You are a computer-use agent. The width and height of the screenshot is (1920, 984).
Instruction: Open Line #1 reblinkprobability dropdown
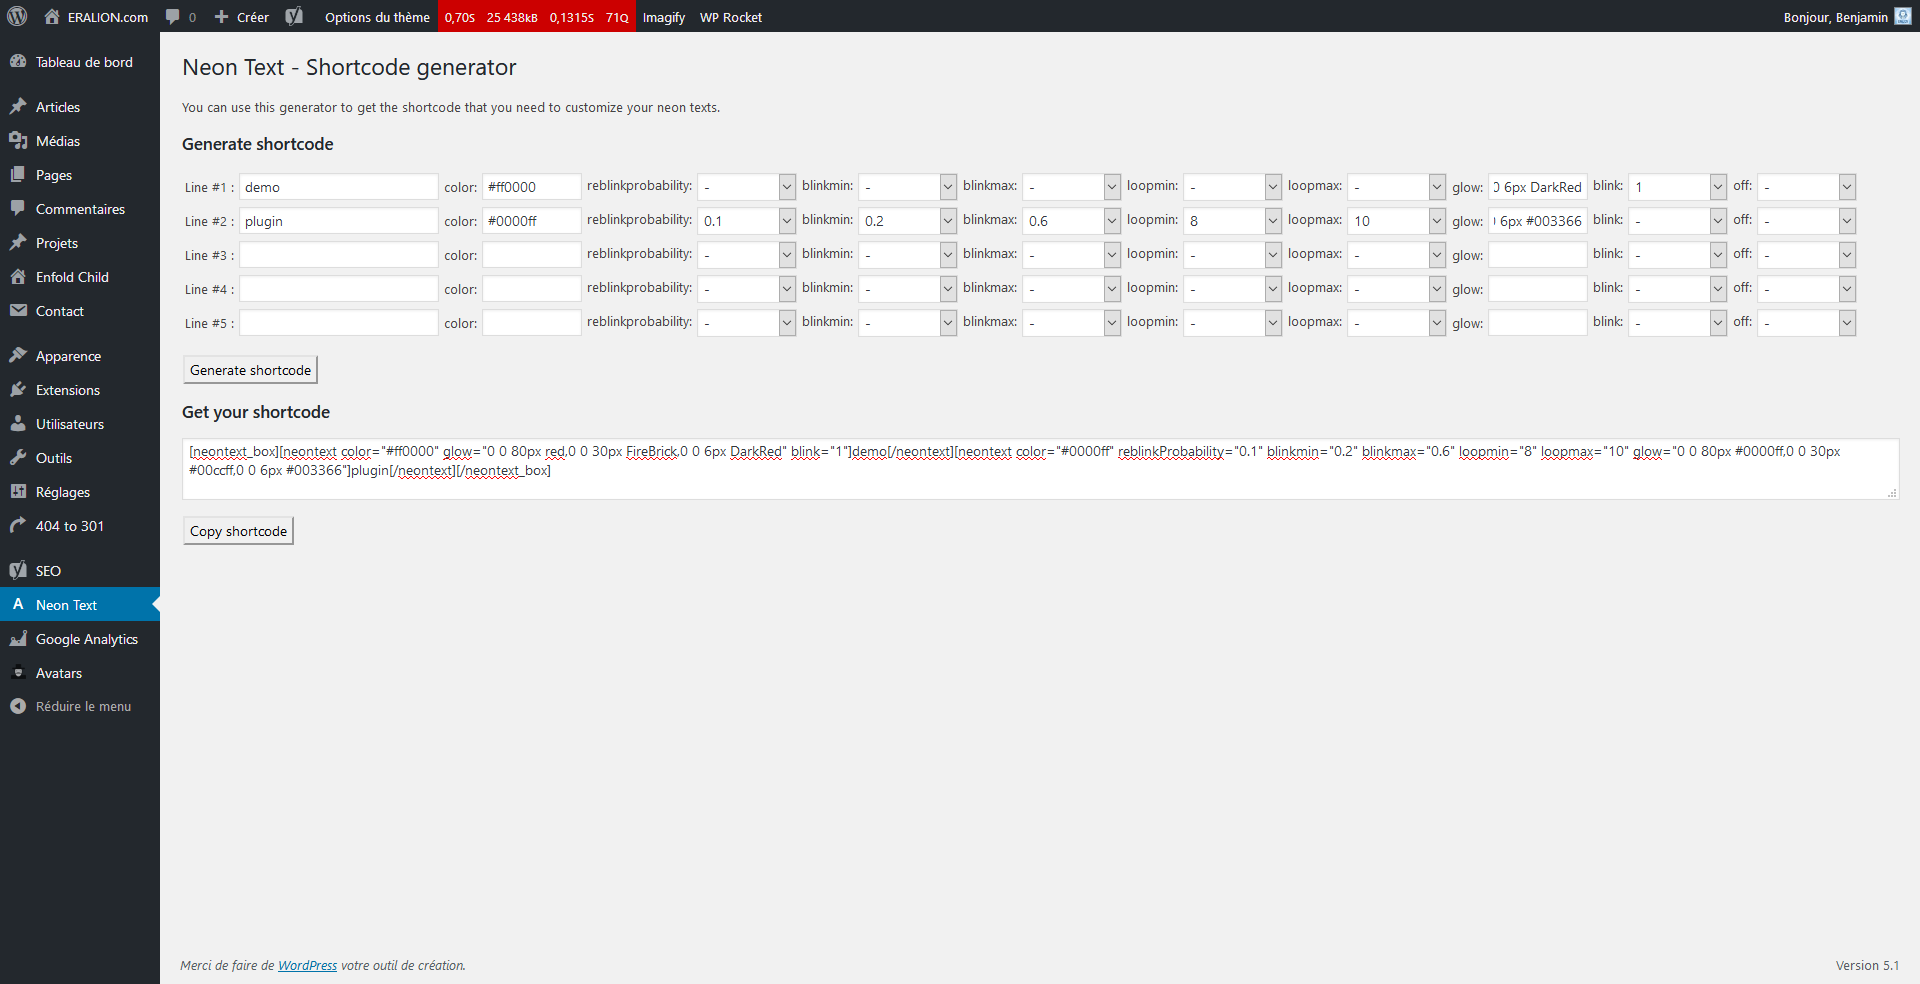click(746, 187)
